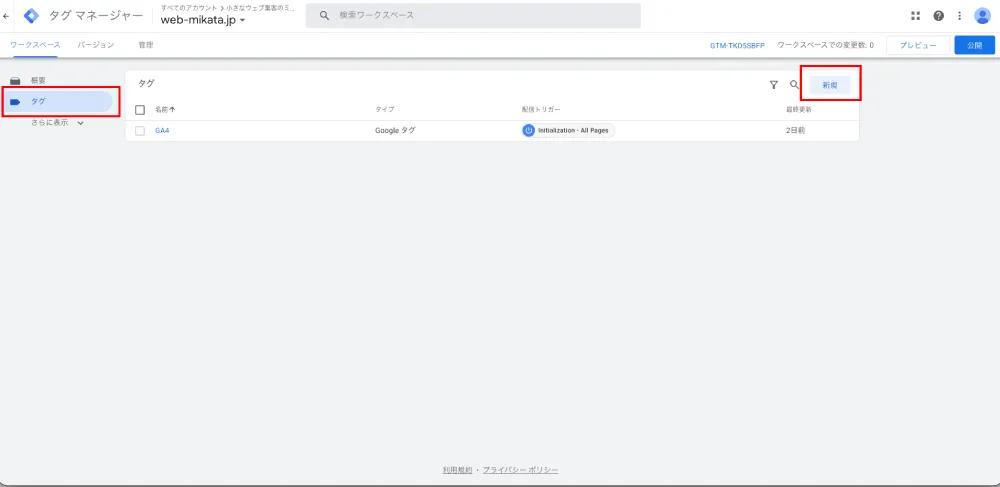The height and width of the screenshot is (487, 1000).
Task: Click the プレビュー button
Action: [x=918, y=45]
